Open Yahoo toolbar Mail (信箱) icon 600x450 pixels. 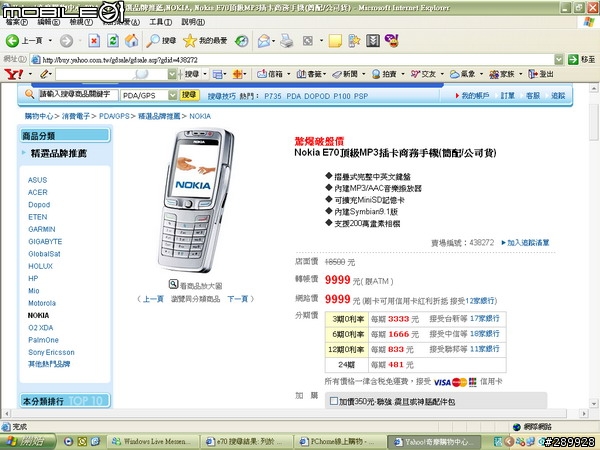click(270, 74)
